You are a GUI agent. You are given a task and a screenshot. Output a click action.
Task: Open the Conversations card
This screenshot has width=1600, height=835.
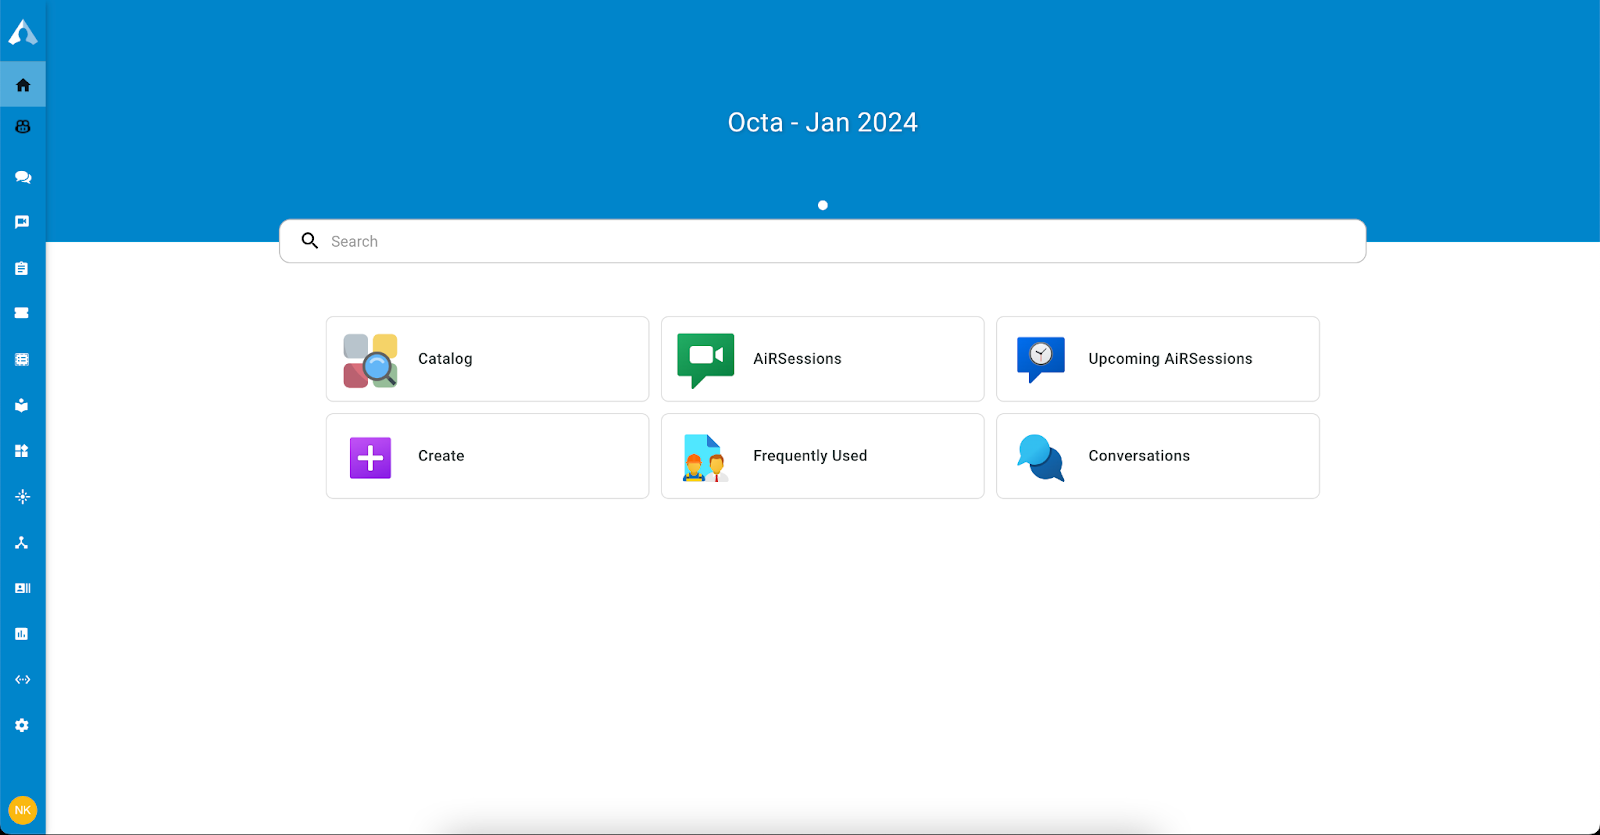[1158, 456]
